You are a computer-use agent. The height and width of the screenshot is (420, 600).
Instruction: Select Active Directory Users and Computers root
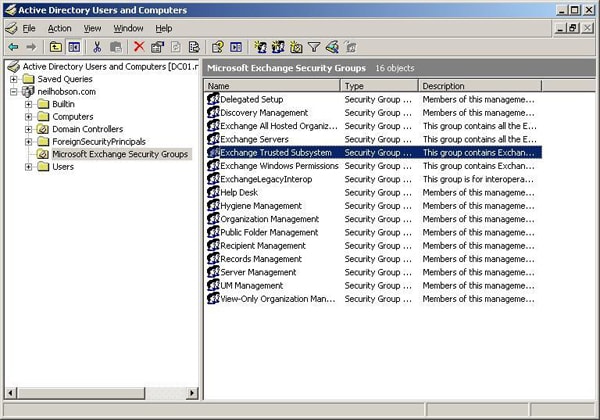coord(111,67)
